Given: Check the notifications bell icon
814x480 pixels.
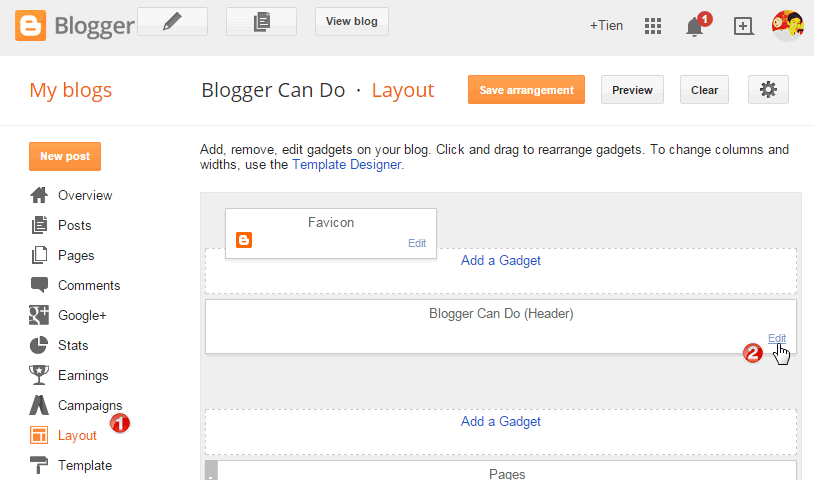Looking at the screenshot, I should click(695, 26).
